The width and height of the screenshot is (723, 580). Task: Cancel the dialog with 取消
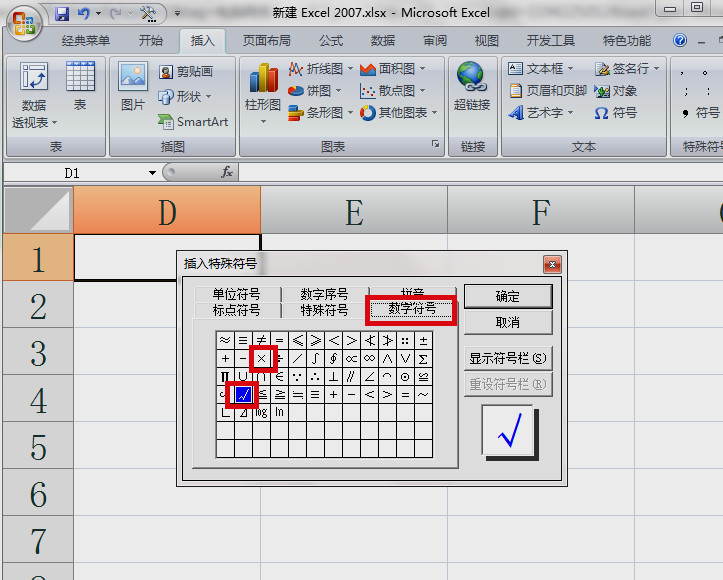click(508, 322)
